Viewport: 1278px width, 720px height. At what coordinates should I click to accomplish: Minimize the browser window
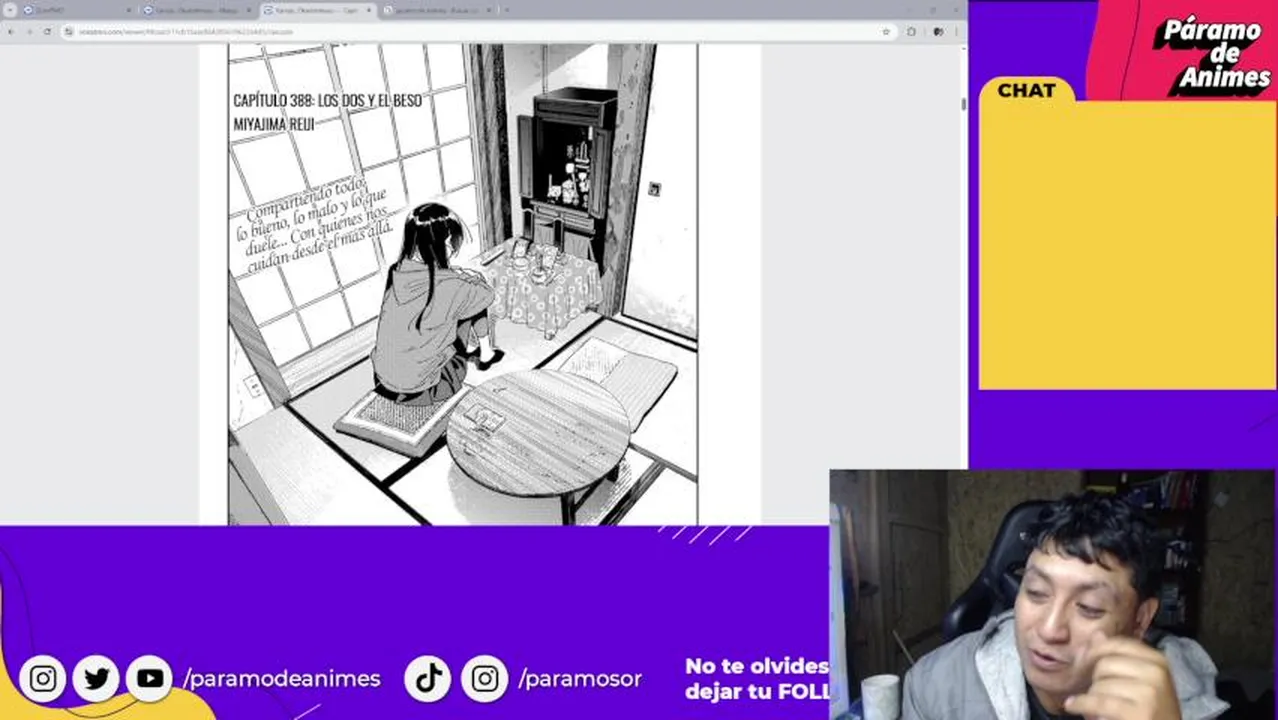tap(908, 10)
